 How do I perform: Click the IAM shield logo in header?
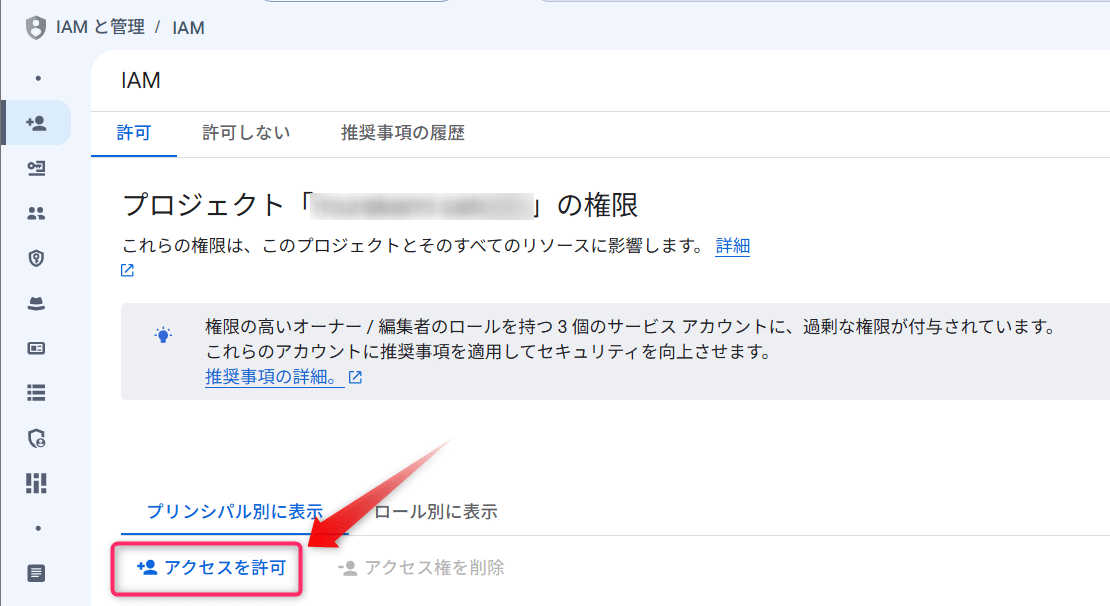pyautogui.click(x=35, y=28)
